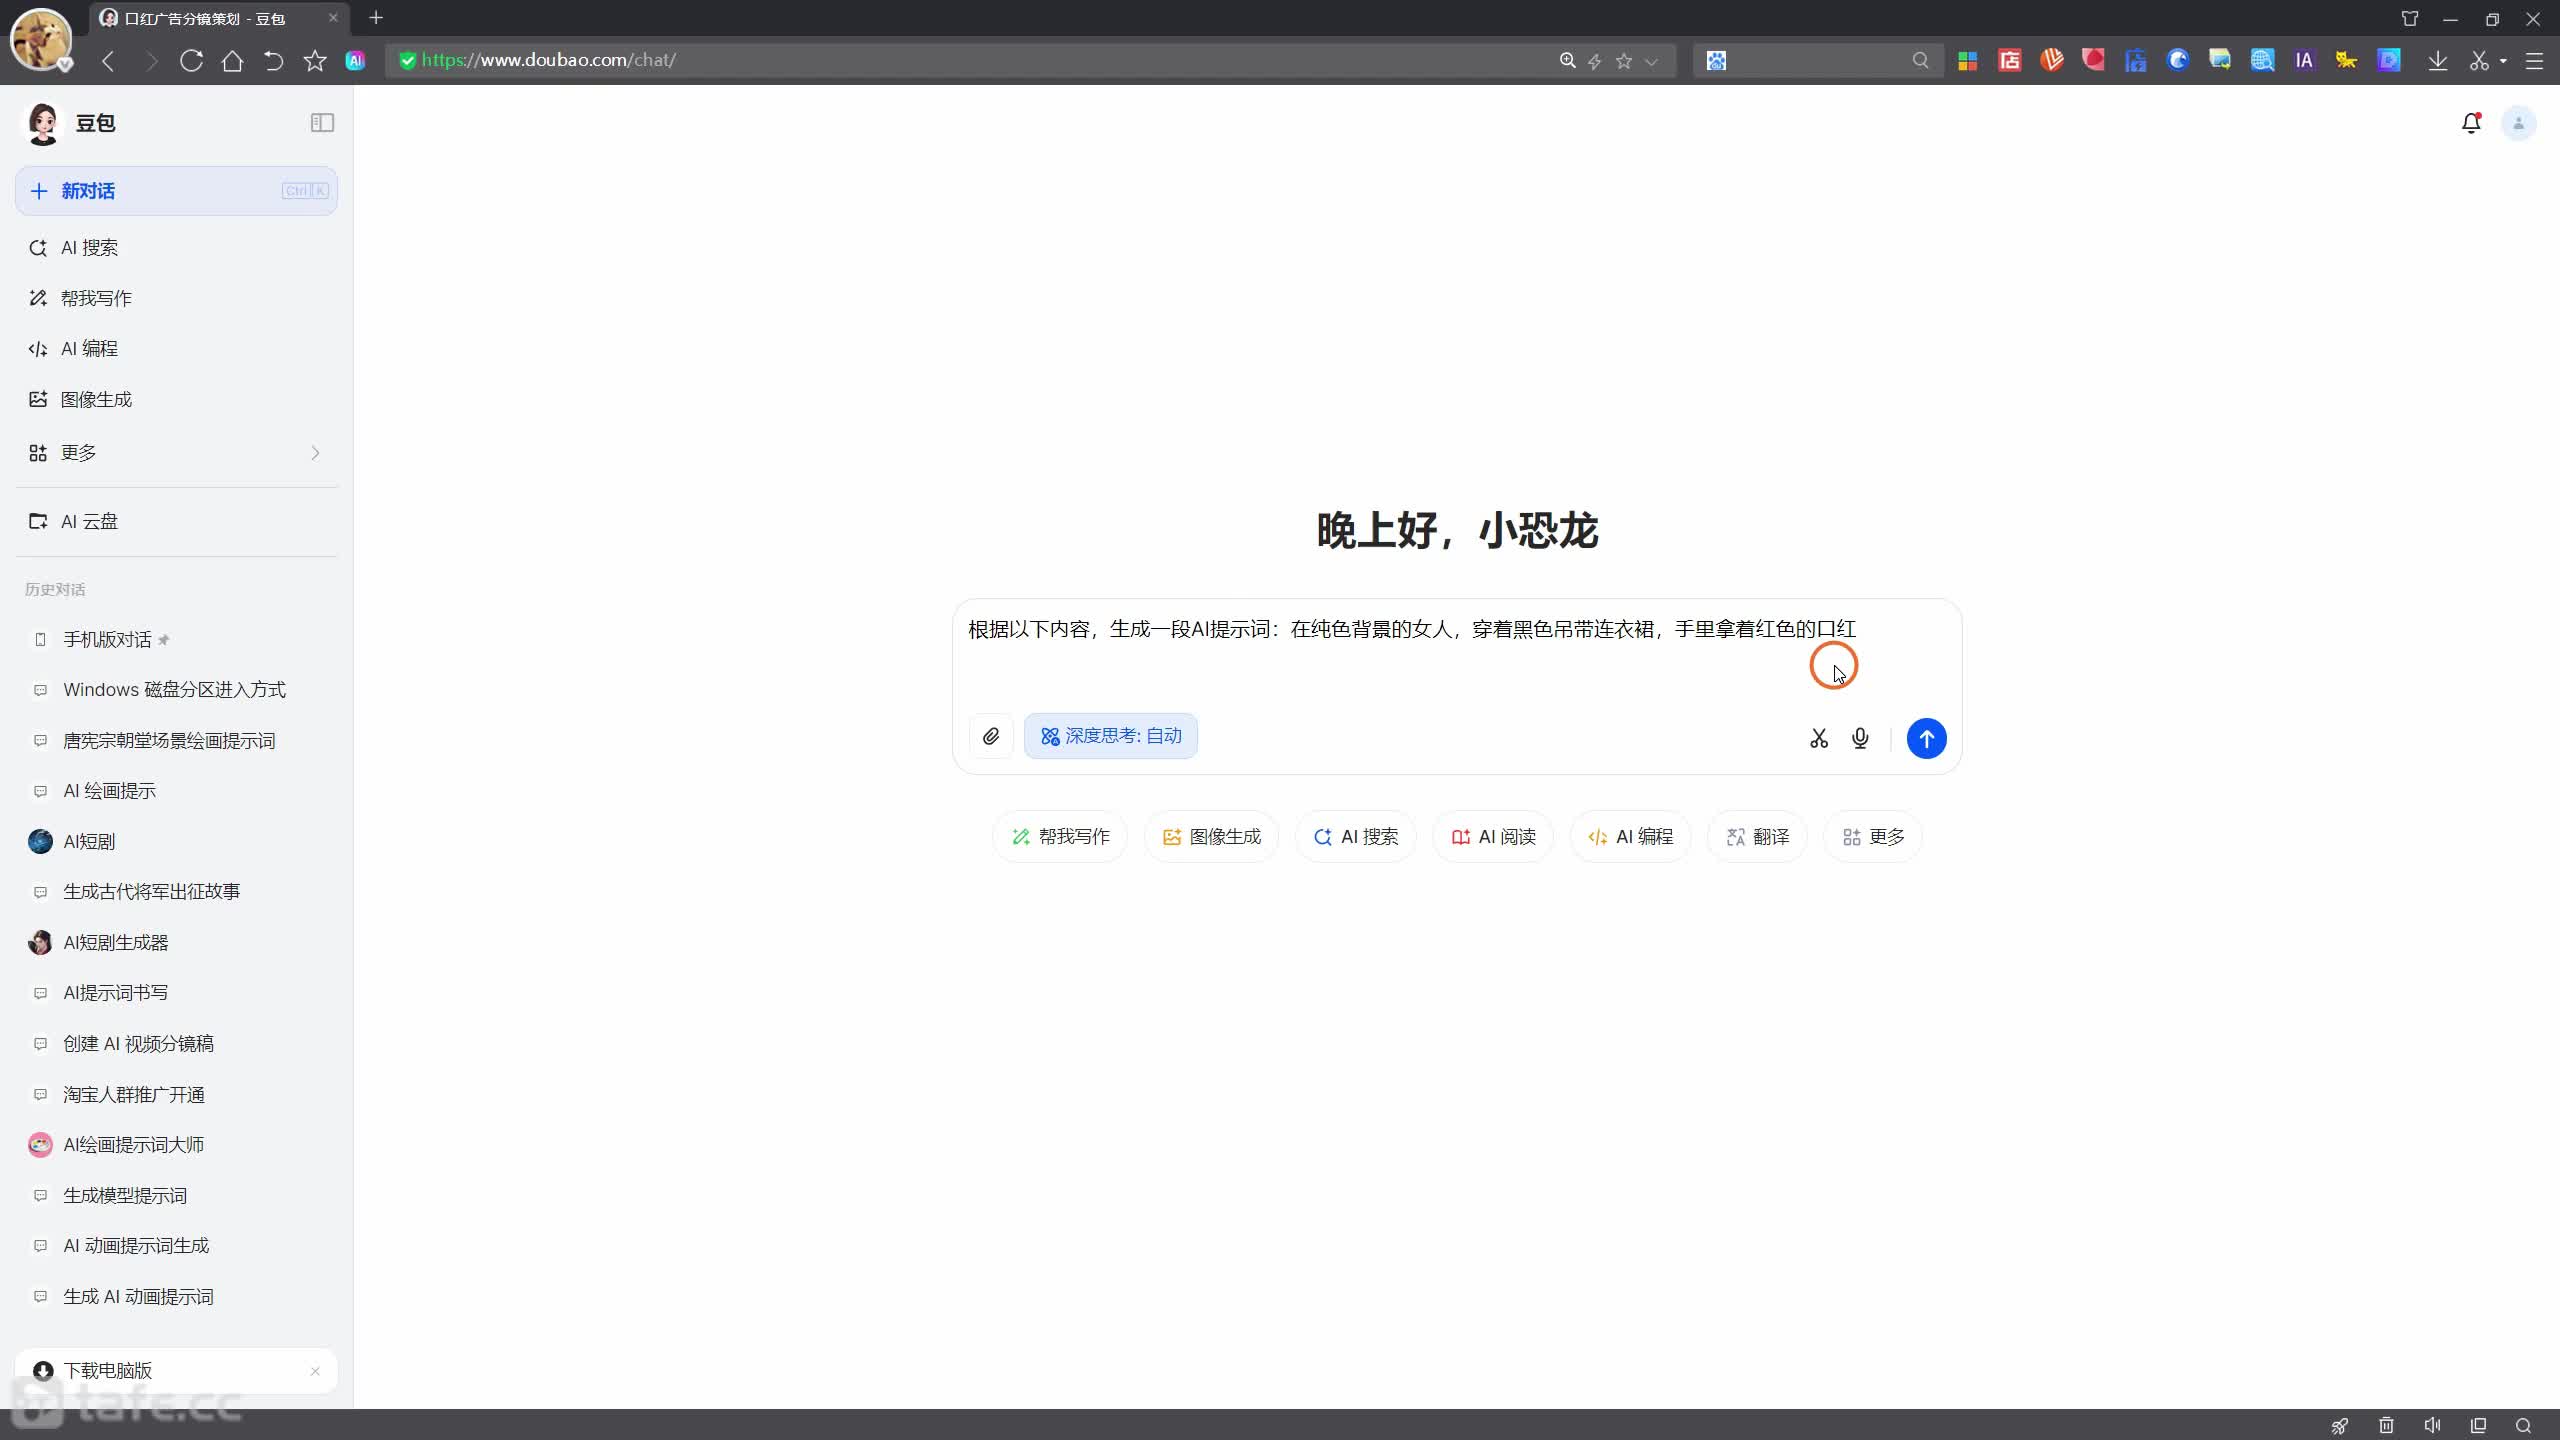
Task: Open 生成模型提示词 history chat
Action: tap(176, 1196)
